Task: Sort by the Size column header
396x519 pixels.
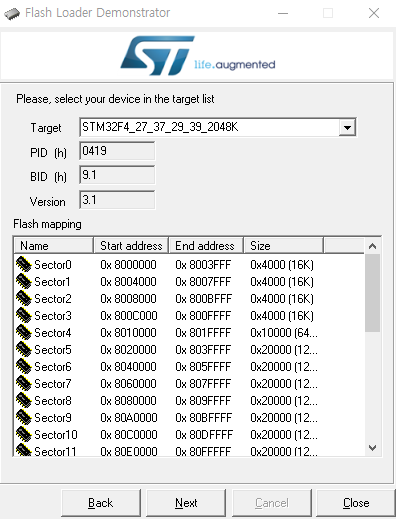Action: click(x=284, y=246)
